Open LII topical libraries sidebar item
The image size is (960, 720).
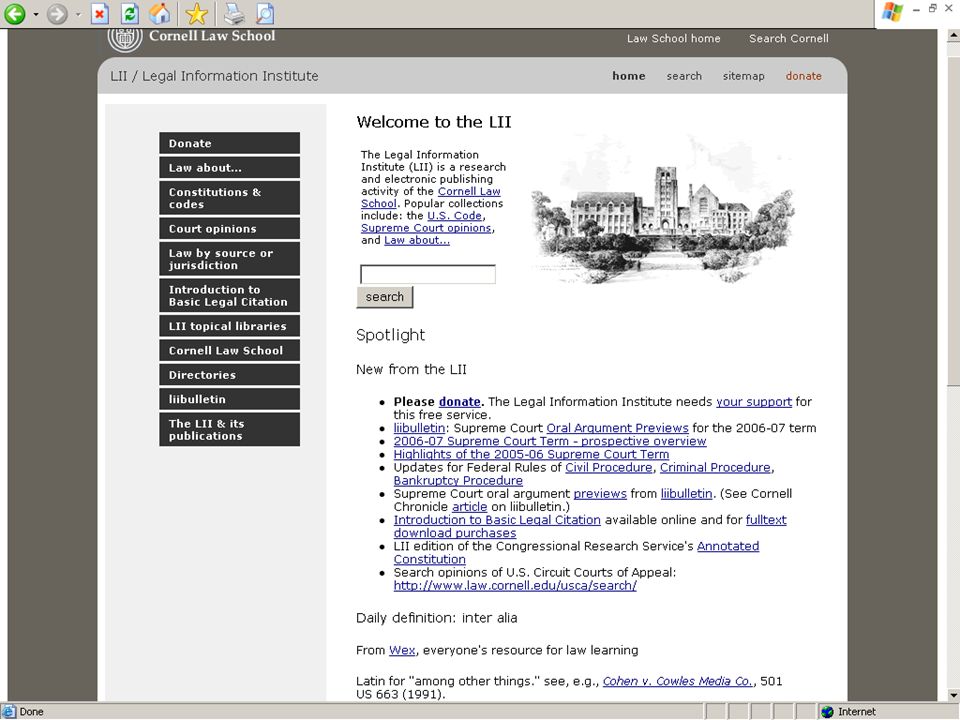(x=230, y=326)
